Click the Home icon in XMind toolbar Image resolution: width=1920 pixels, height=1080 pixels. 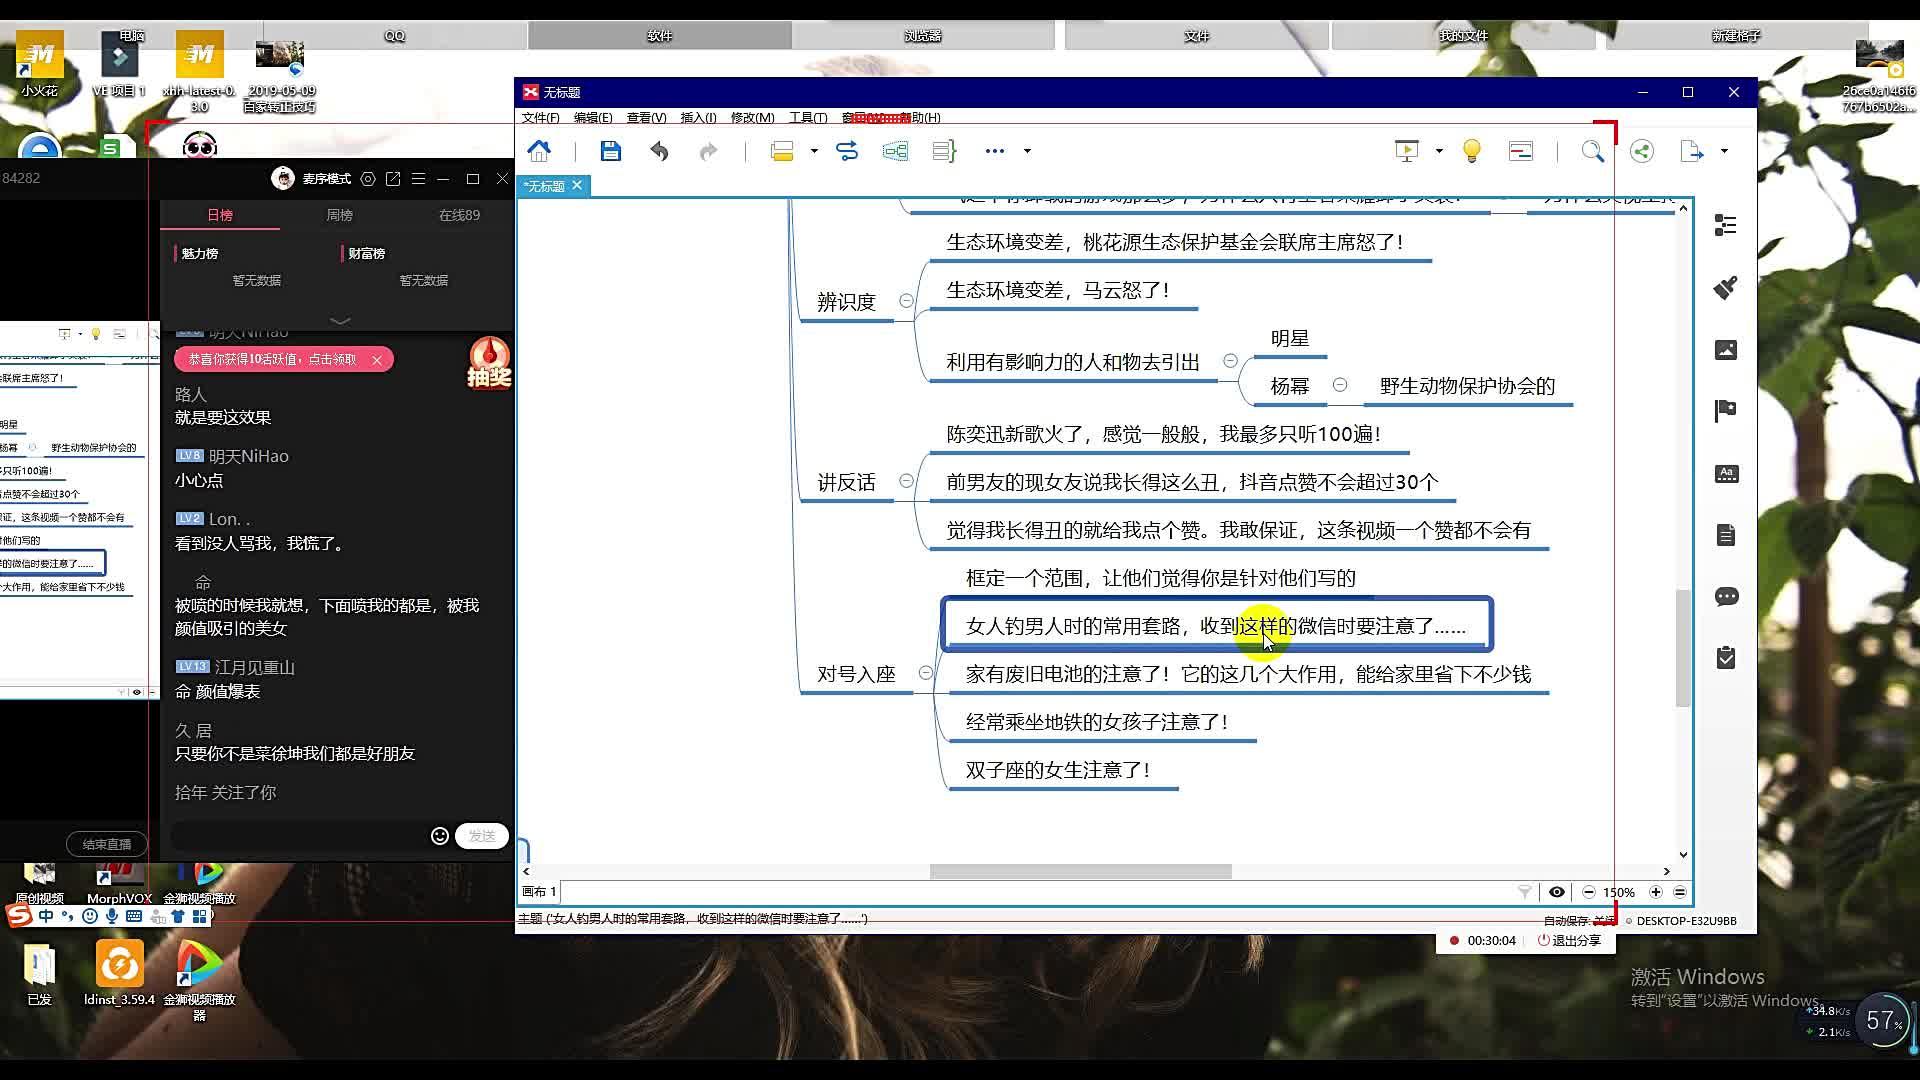(x=539, y=151)
